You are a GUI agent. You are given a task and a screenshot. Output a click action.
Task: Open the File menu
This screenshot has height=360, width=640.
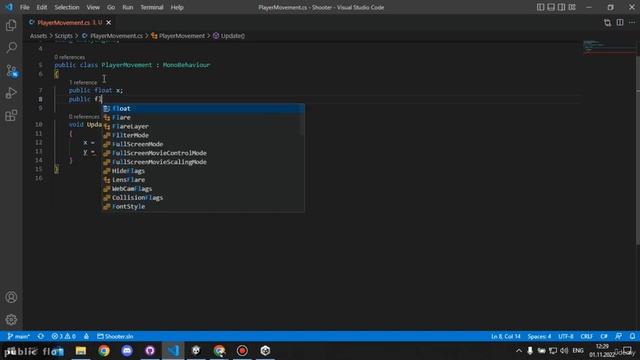[24, 7]
